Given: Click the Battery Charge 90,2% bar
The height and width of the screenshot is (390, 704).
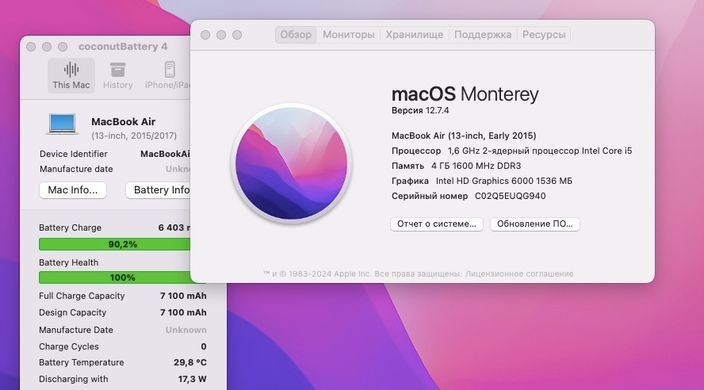Looking at the screenshot, I should (114, 244).
